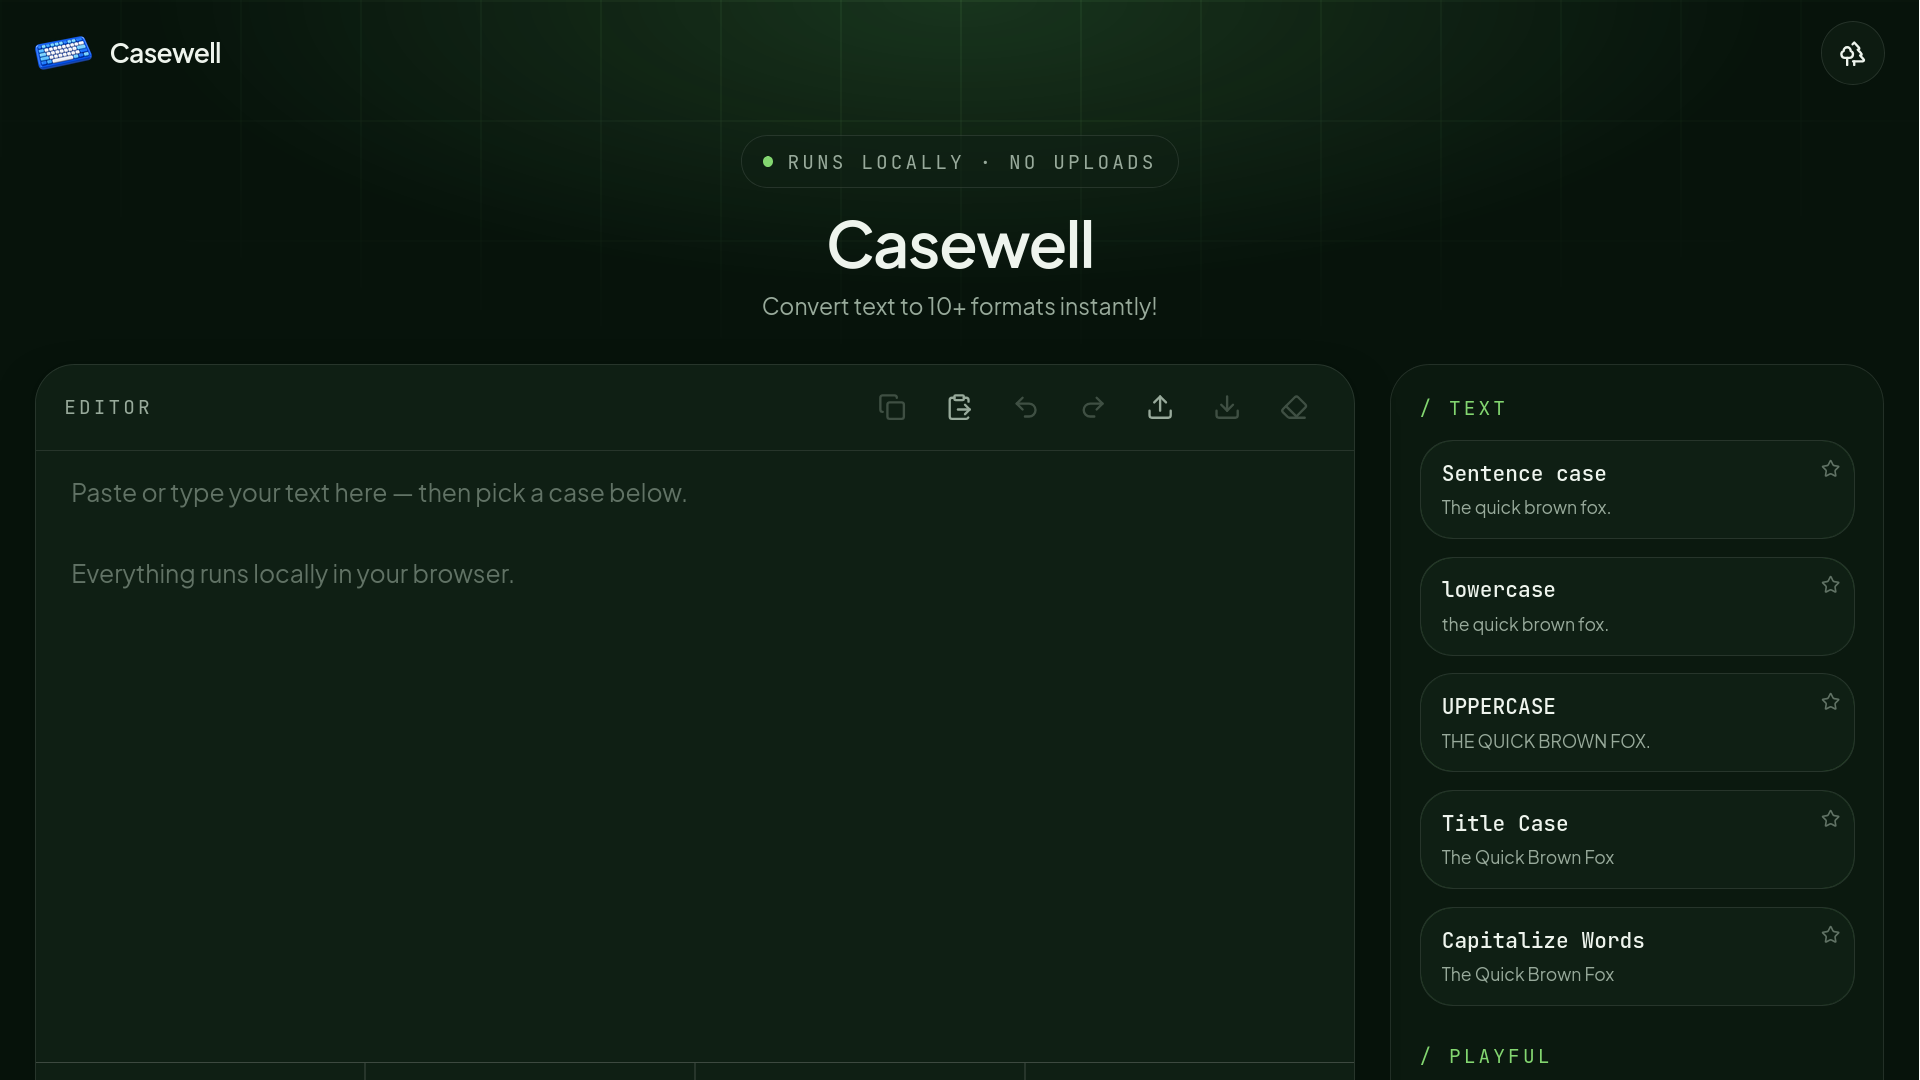This screenshot has height=1080, width=1920.
Task: Star the UPPERCASE option
Action: (x=1830, y=702)
